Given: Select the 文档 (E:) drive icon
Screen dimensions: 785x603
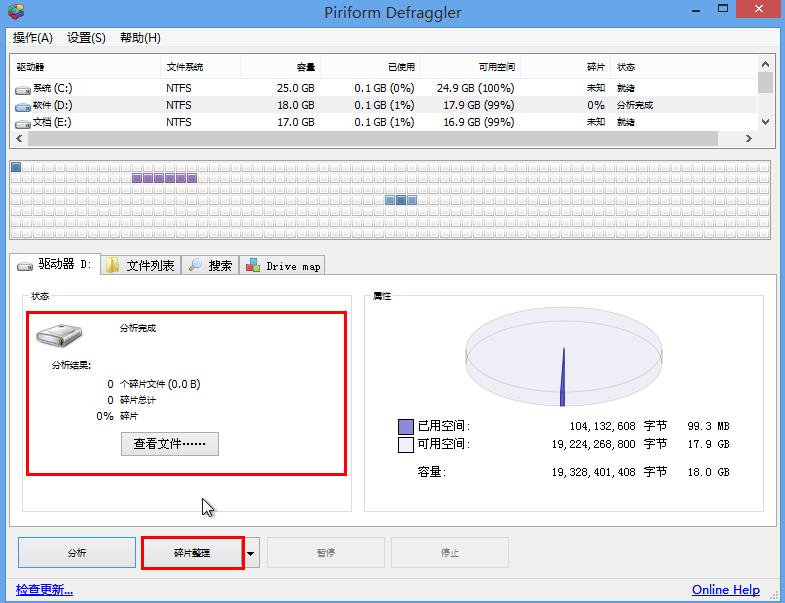Looking at the screenshot, I should pyautogui.click(x=23, y=124).
